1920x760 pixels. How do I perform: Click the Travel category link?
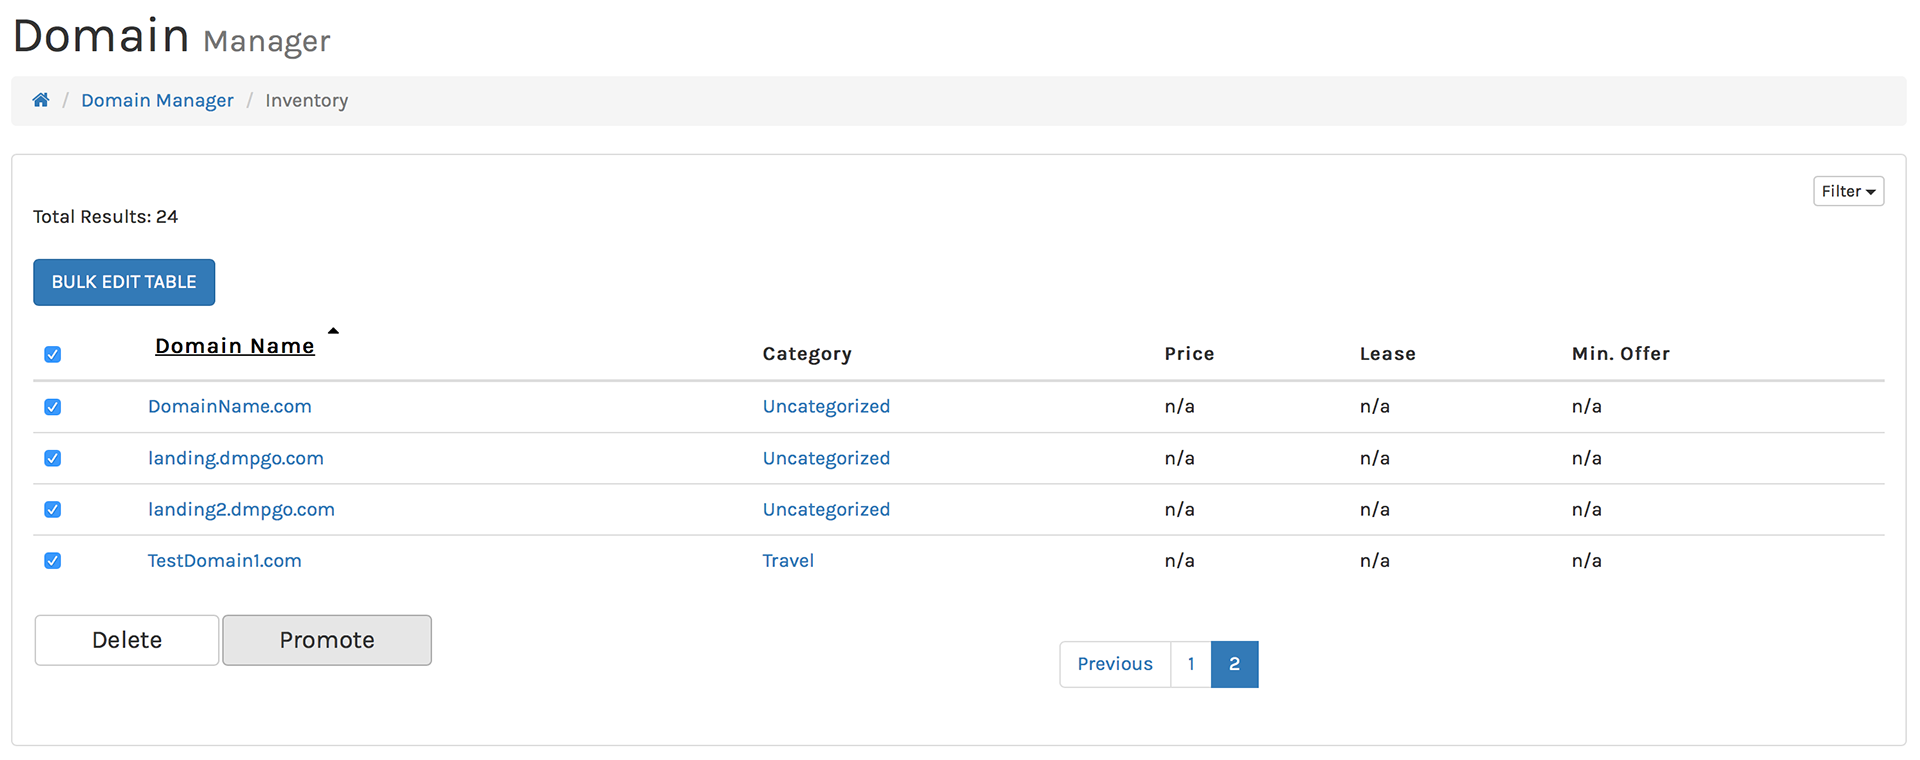tap(788, 561)
